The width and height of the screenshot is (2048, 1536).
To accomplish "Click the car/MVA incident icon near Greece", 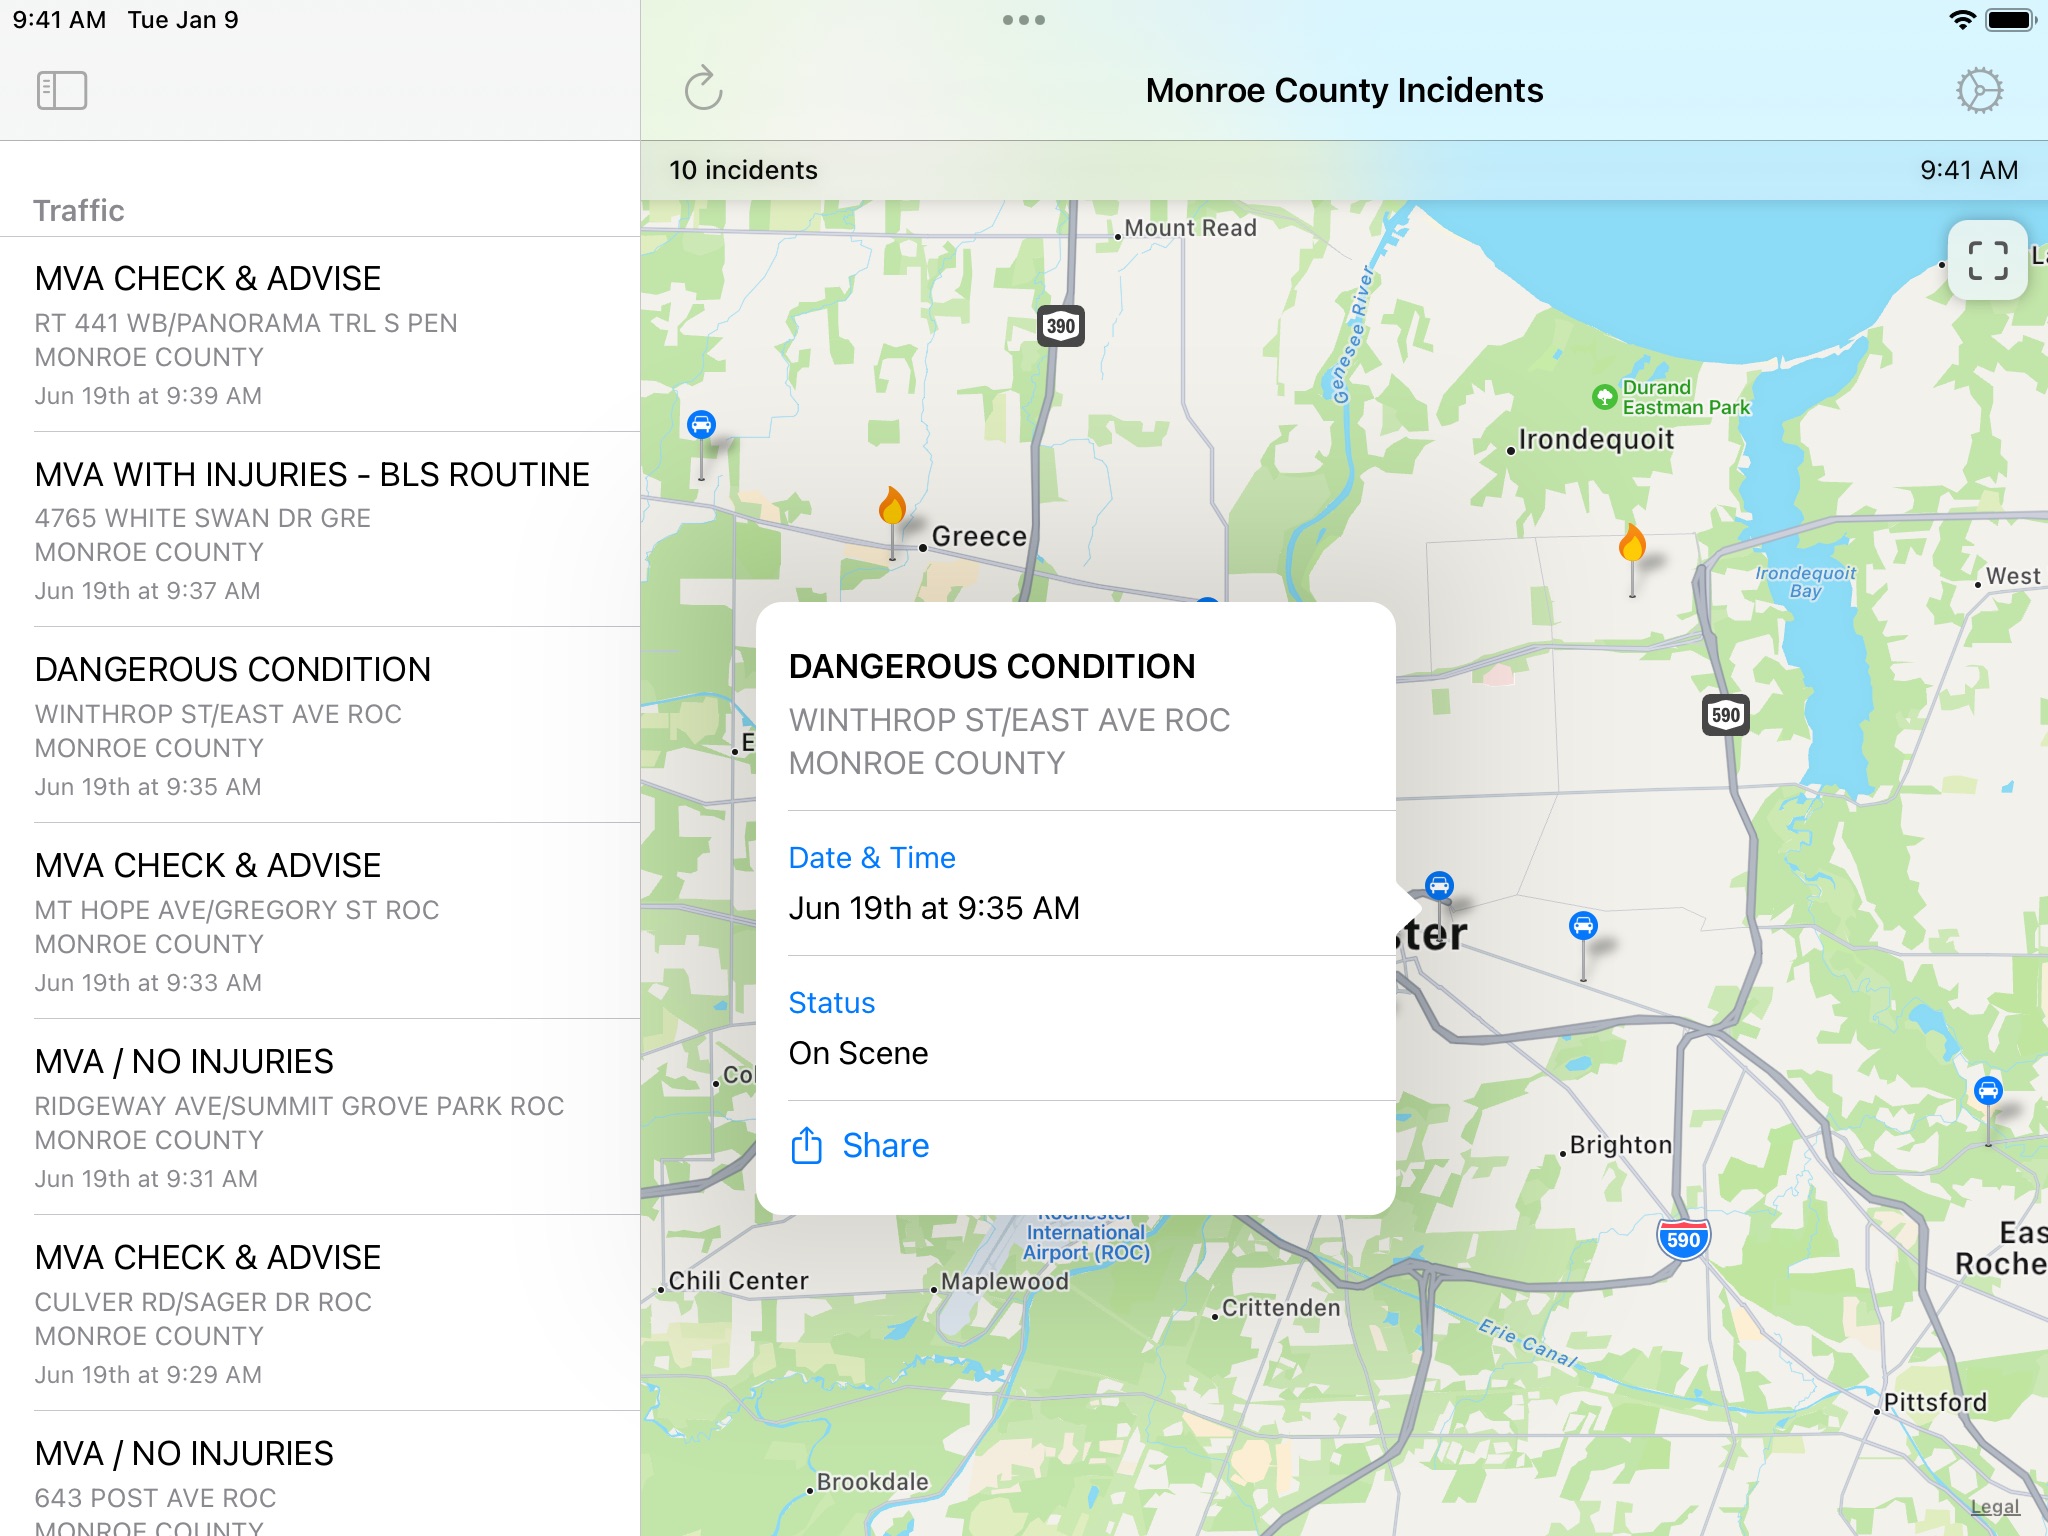I will [x=701, y=424].
